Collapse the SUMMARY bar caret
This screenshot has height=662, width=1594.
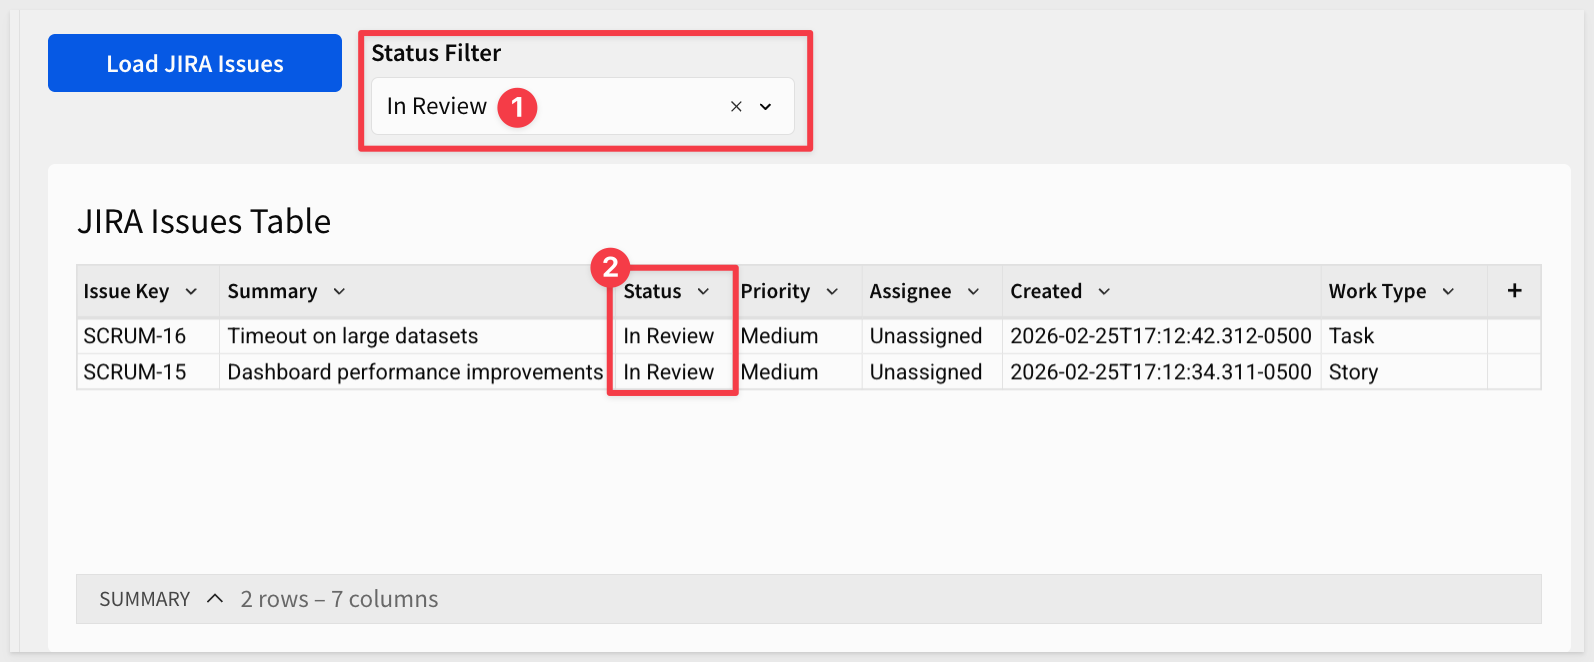point(215,598)
